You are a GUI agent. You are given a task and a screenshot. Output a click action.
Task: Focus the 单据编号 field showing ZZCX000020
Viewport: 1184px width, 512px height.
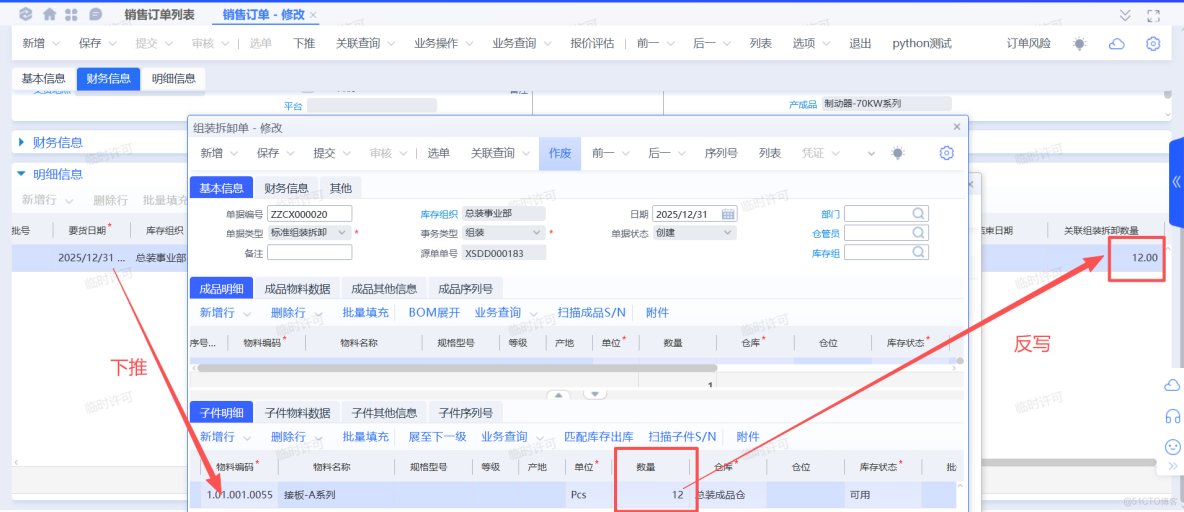310,214
